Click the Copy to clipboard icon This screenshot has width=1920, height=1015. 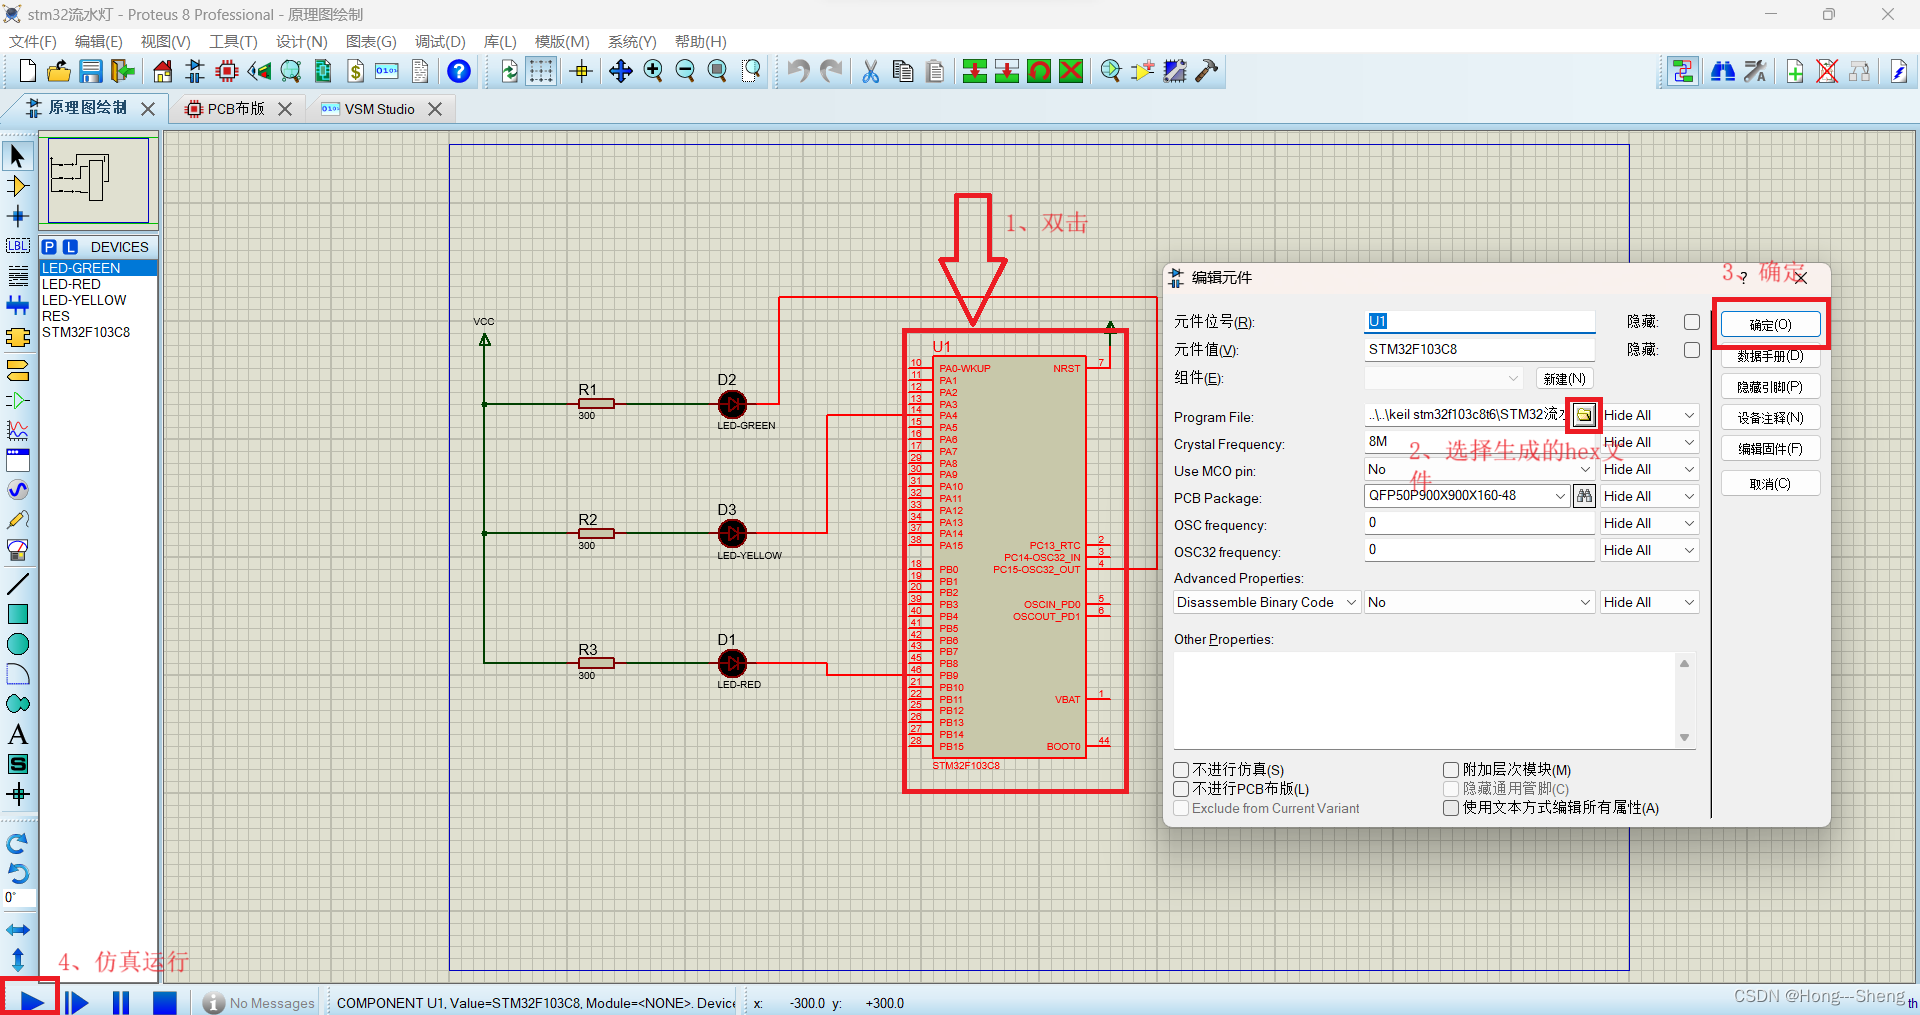pyautogui.click(x=903, y=71)
